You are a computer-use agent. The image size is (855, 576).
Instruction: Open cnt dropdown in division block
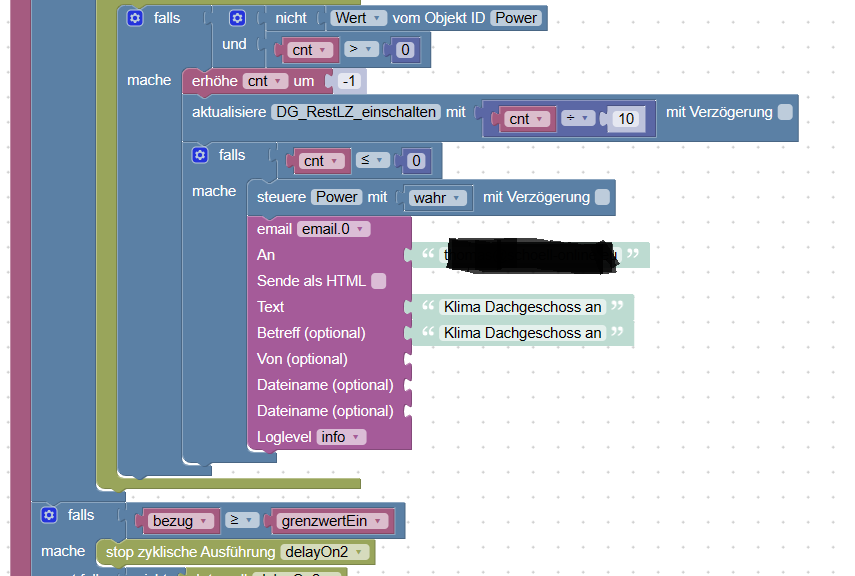(526, 119)
